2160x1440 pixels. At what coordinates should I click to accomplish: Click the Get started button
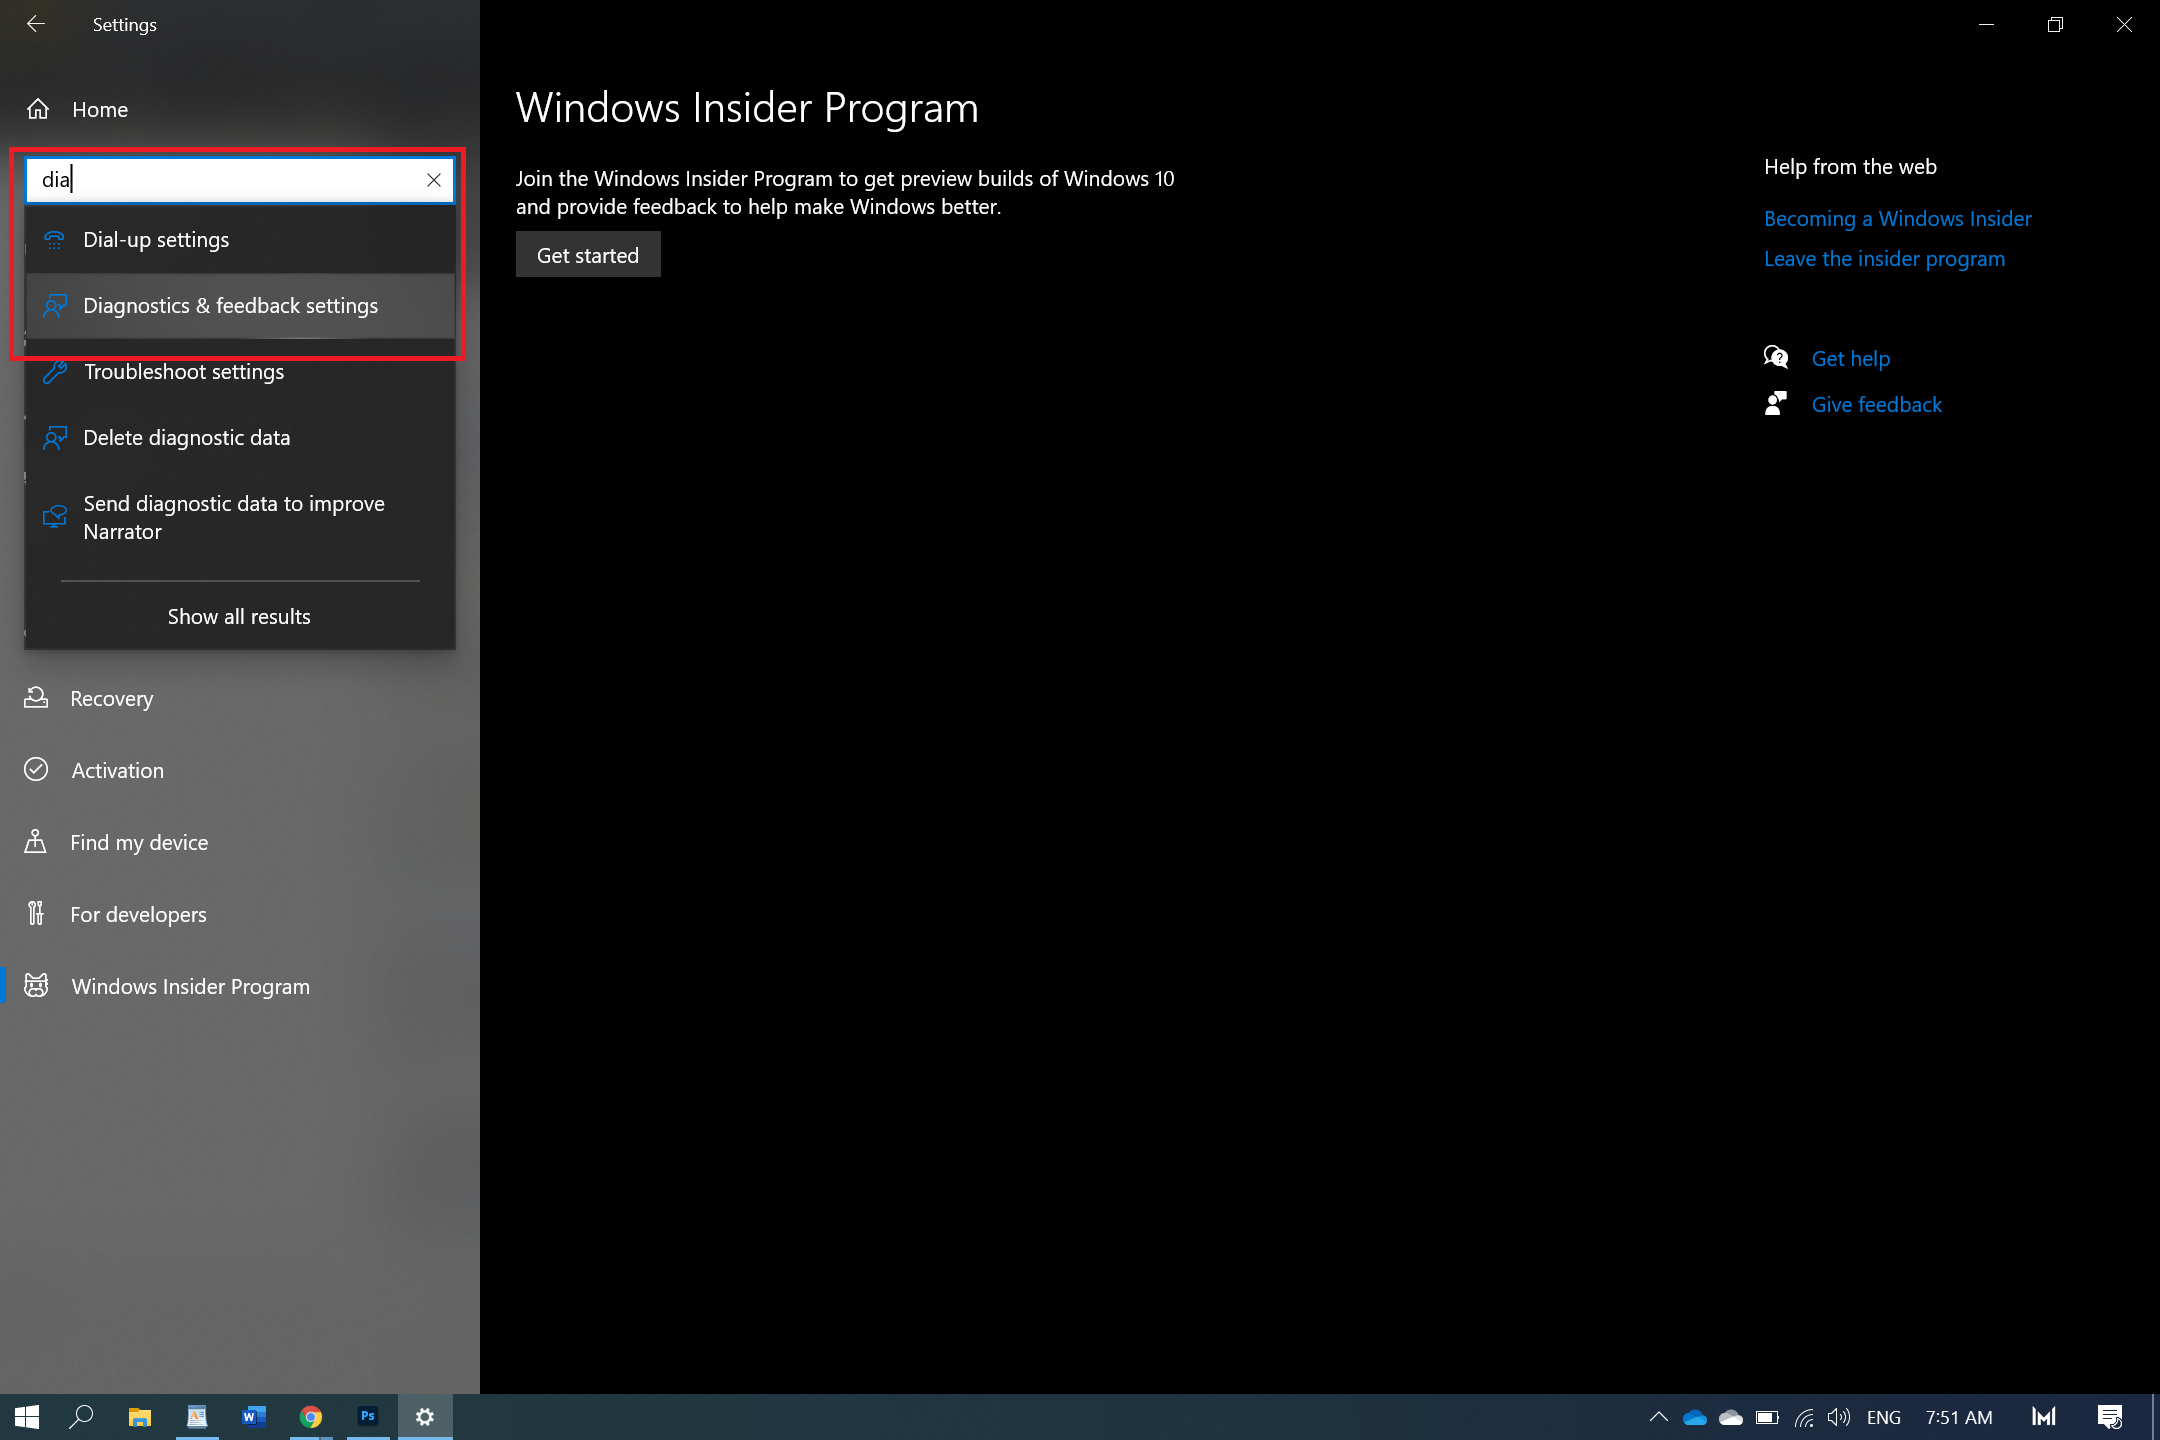pos(588,255)
